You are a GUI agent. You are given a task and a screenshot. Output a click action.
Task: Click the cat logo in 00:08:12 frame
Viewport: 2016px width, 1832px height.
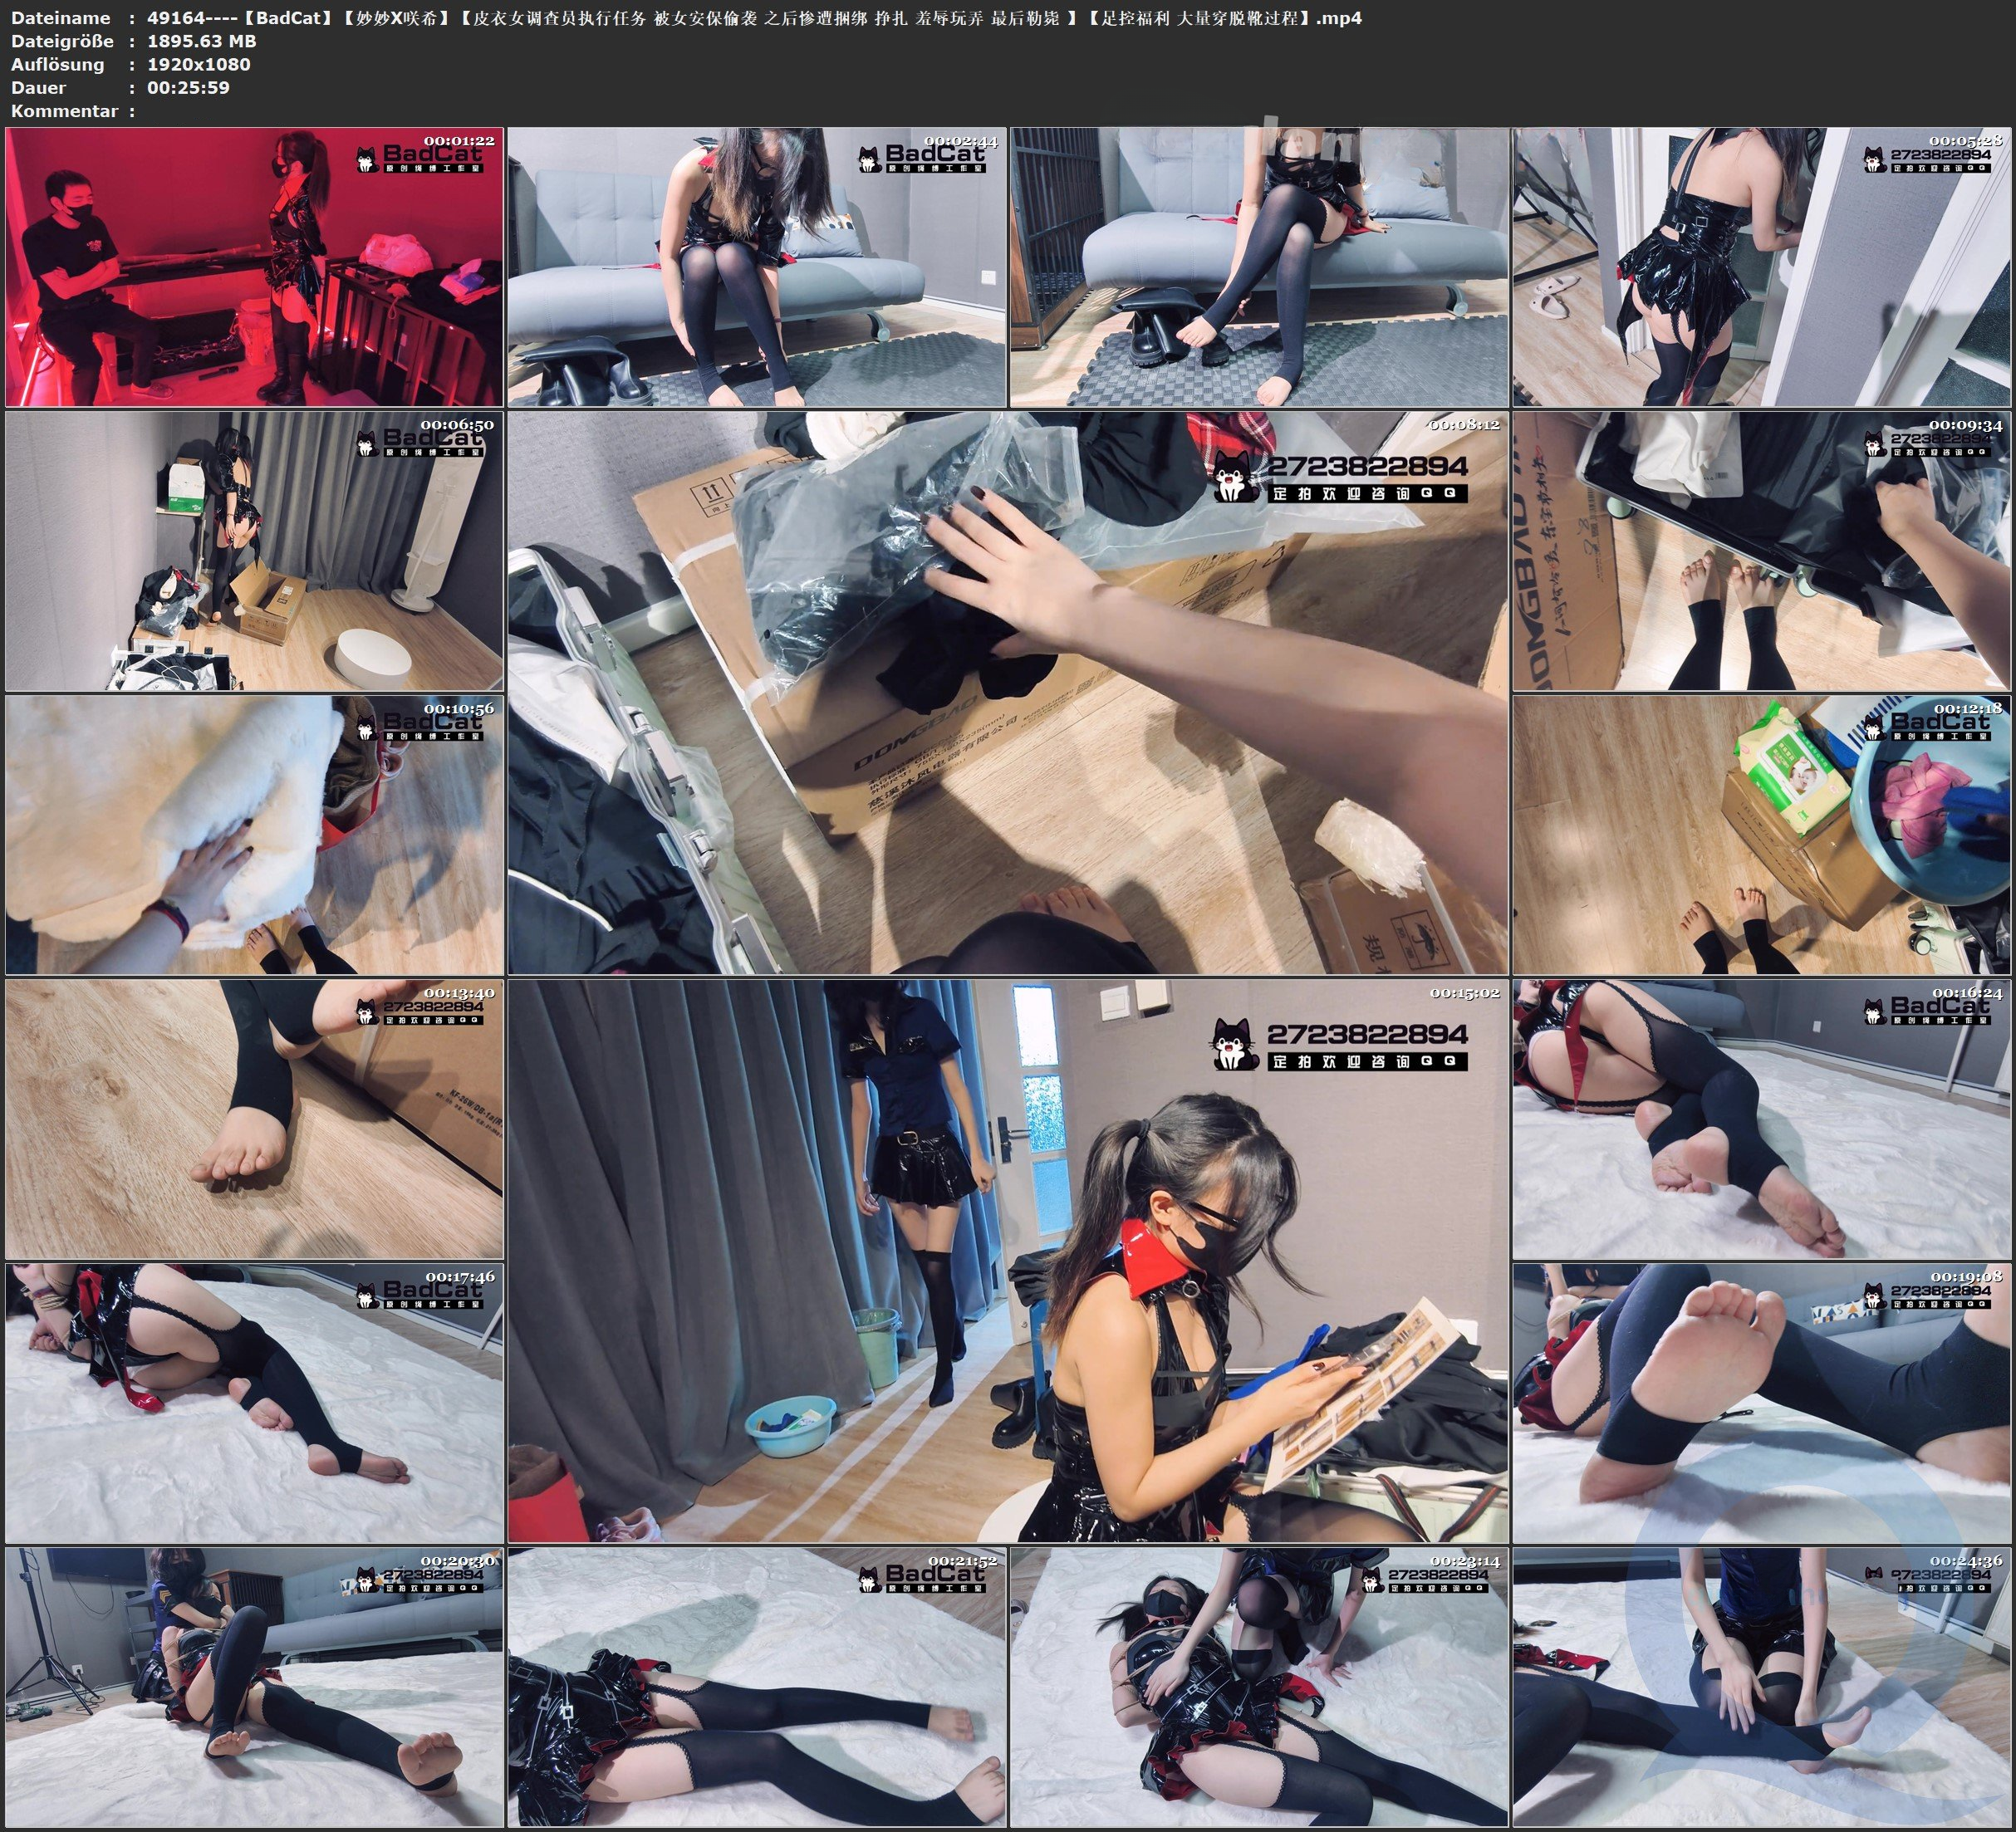click(1235, 477)
